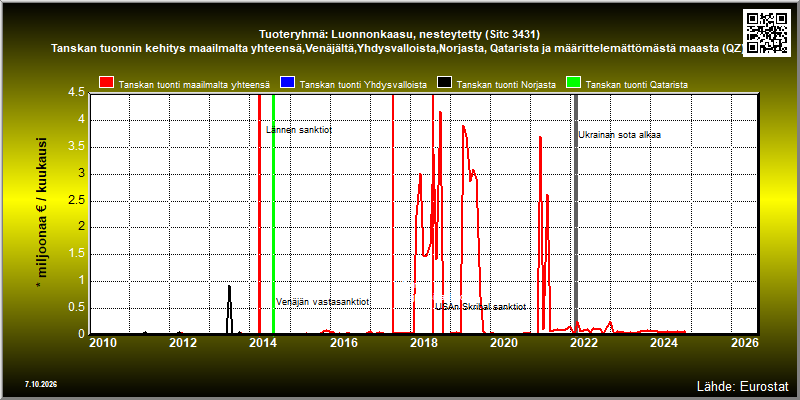Click the source text 'Lähde: Eurostat'

[742, 386]
